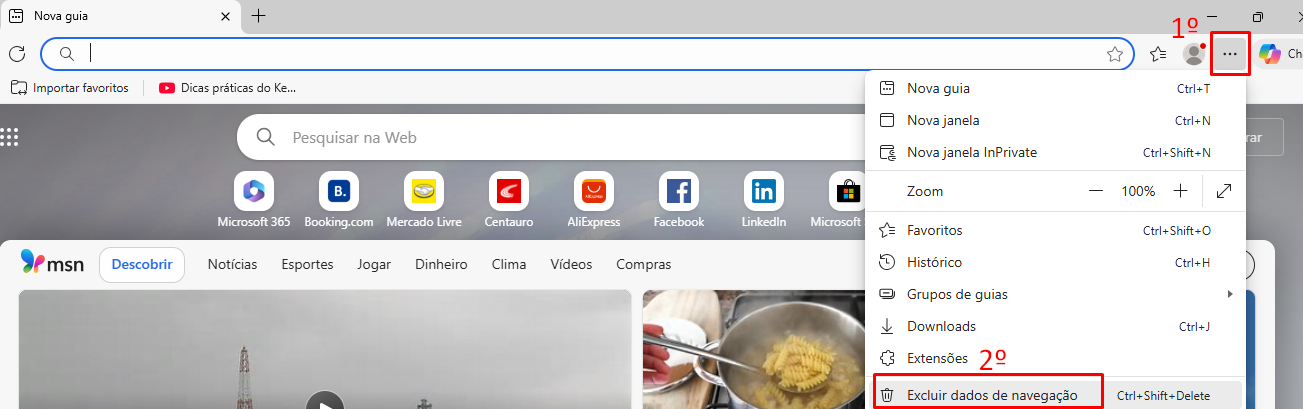Play the video in the left news card

(x=325, y=402)
